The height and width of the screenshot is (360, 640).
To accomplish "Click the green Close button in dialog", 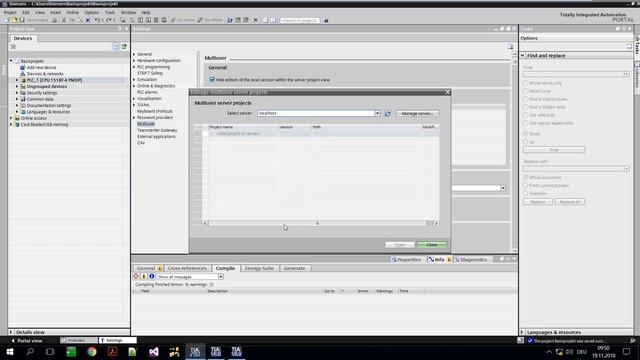I will pyautogui.click(x=431, y=244).
